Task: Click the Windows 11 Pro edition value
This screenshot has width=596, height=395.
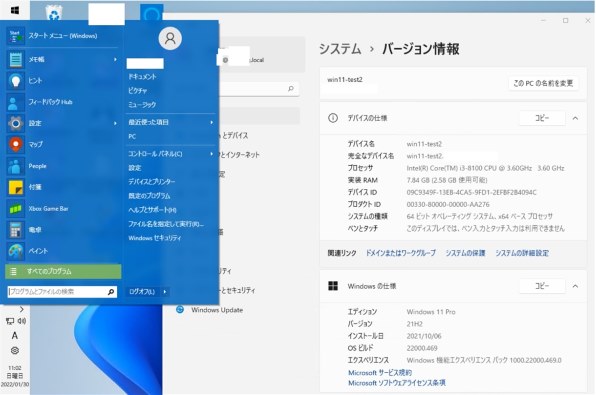Action: (431, 312)
